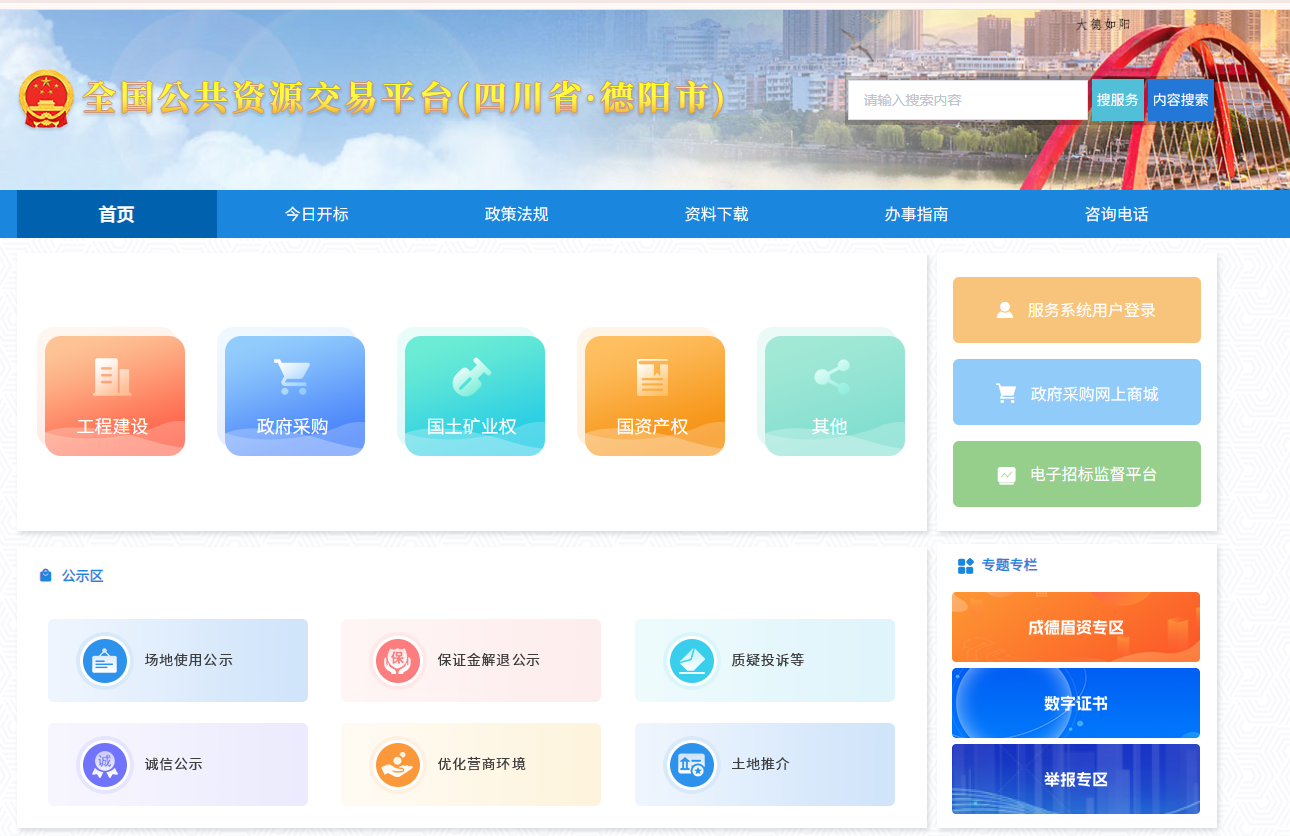
Task: Open the 优化营商环境 hand icon
Action: (398, 764)
